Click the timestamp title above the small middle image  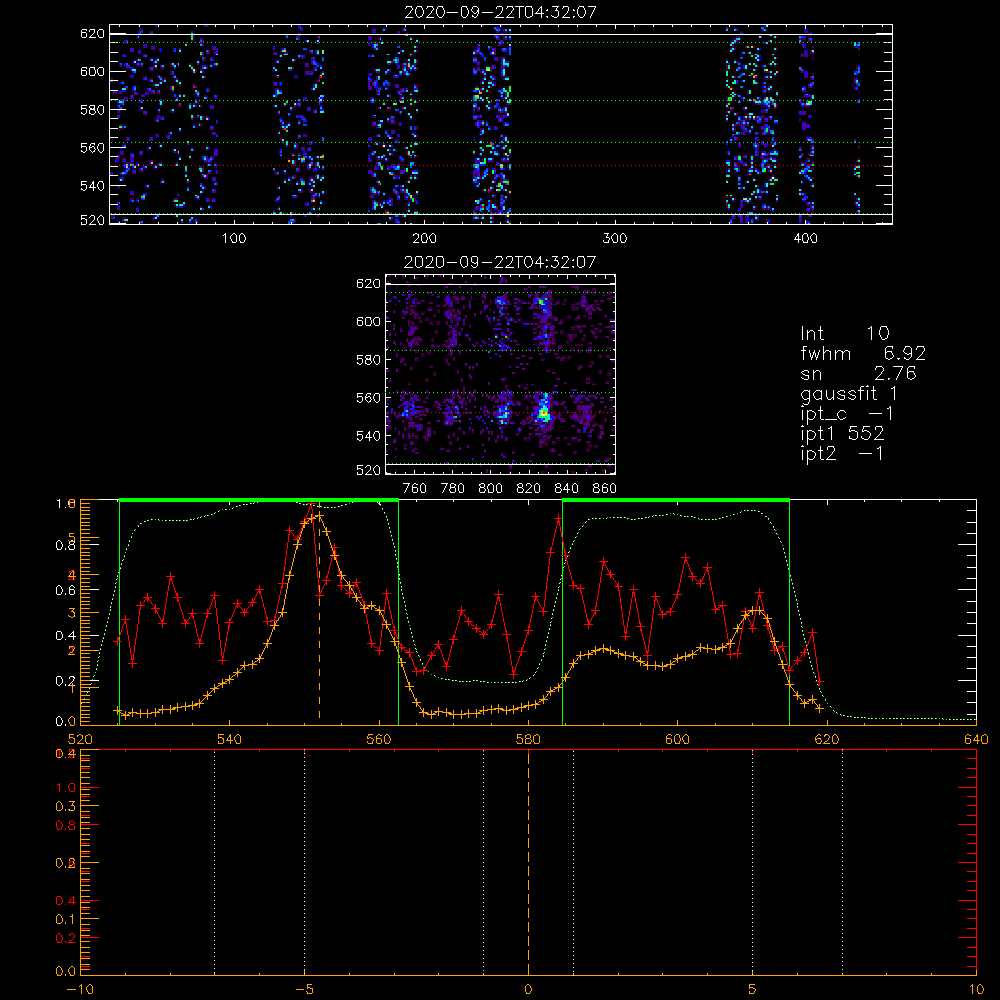500,262
